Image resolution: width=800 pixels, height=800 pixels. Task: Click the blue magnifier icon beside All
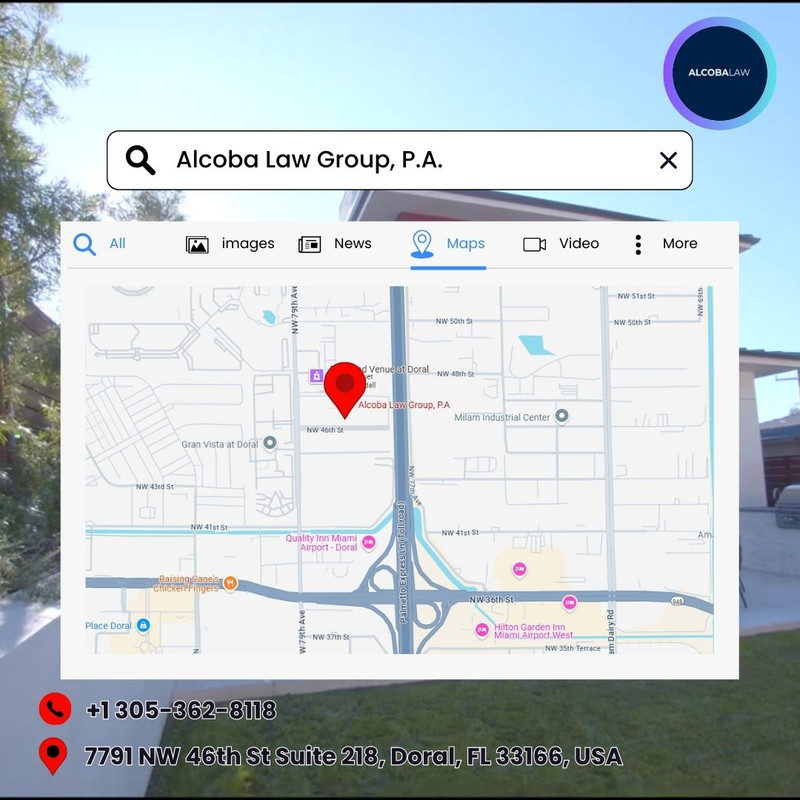point(84,244)
